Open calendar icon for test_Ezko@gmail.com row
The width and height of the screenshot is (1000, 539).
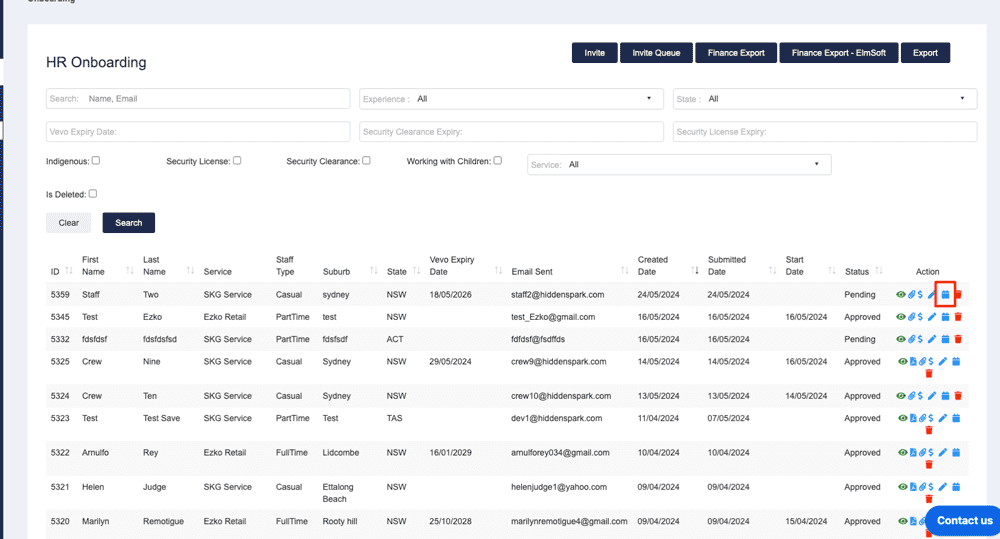945,317
